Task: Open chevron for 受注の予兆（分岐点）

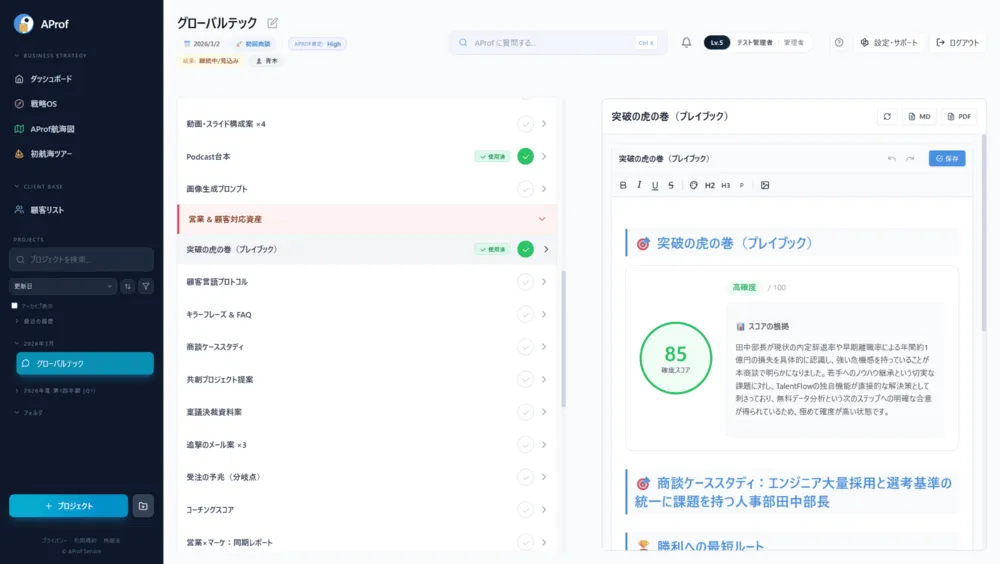Action: [x=544, y=477]
